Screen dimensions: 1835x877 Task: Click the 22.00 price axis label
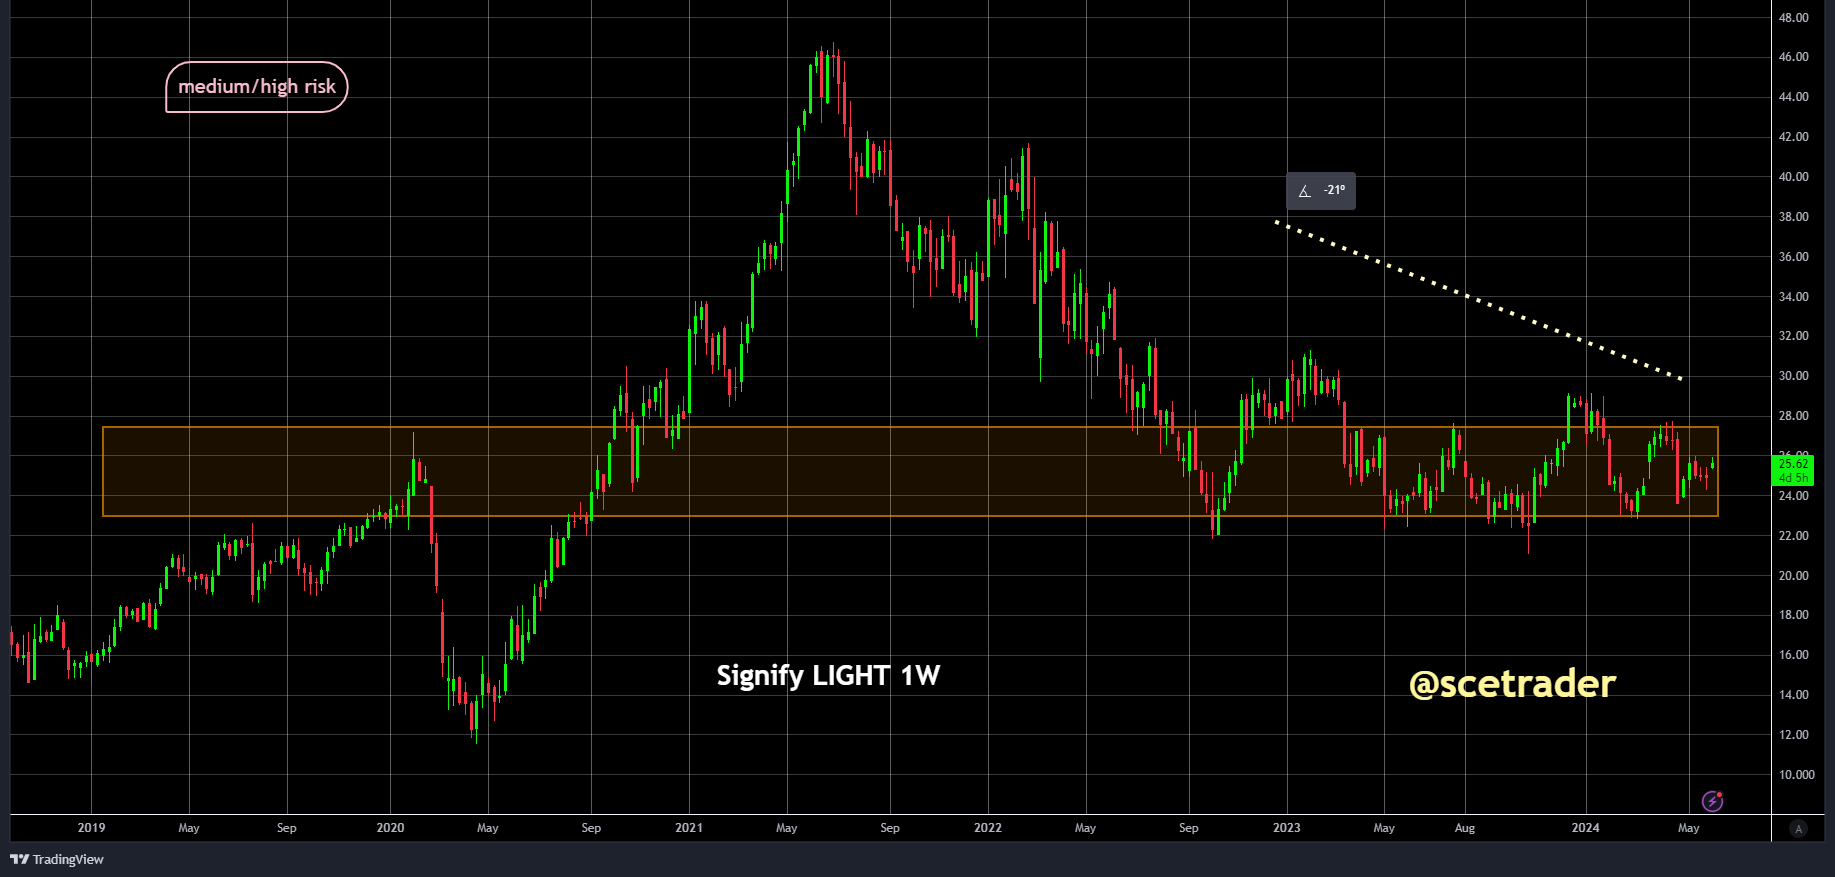pos(1793,536)
